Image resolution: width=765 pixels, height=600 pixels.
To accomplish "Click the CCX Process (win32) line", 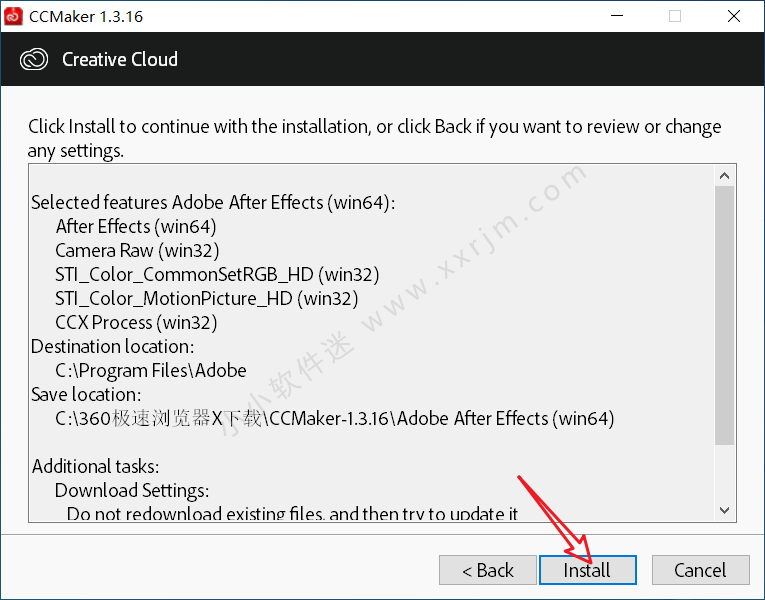I will 136,322.
